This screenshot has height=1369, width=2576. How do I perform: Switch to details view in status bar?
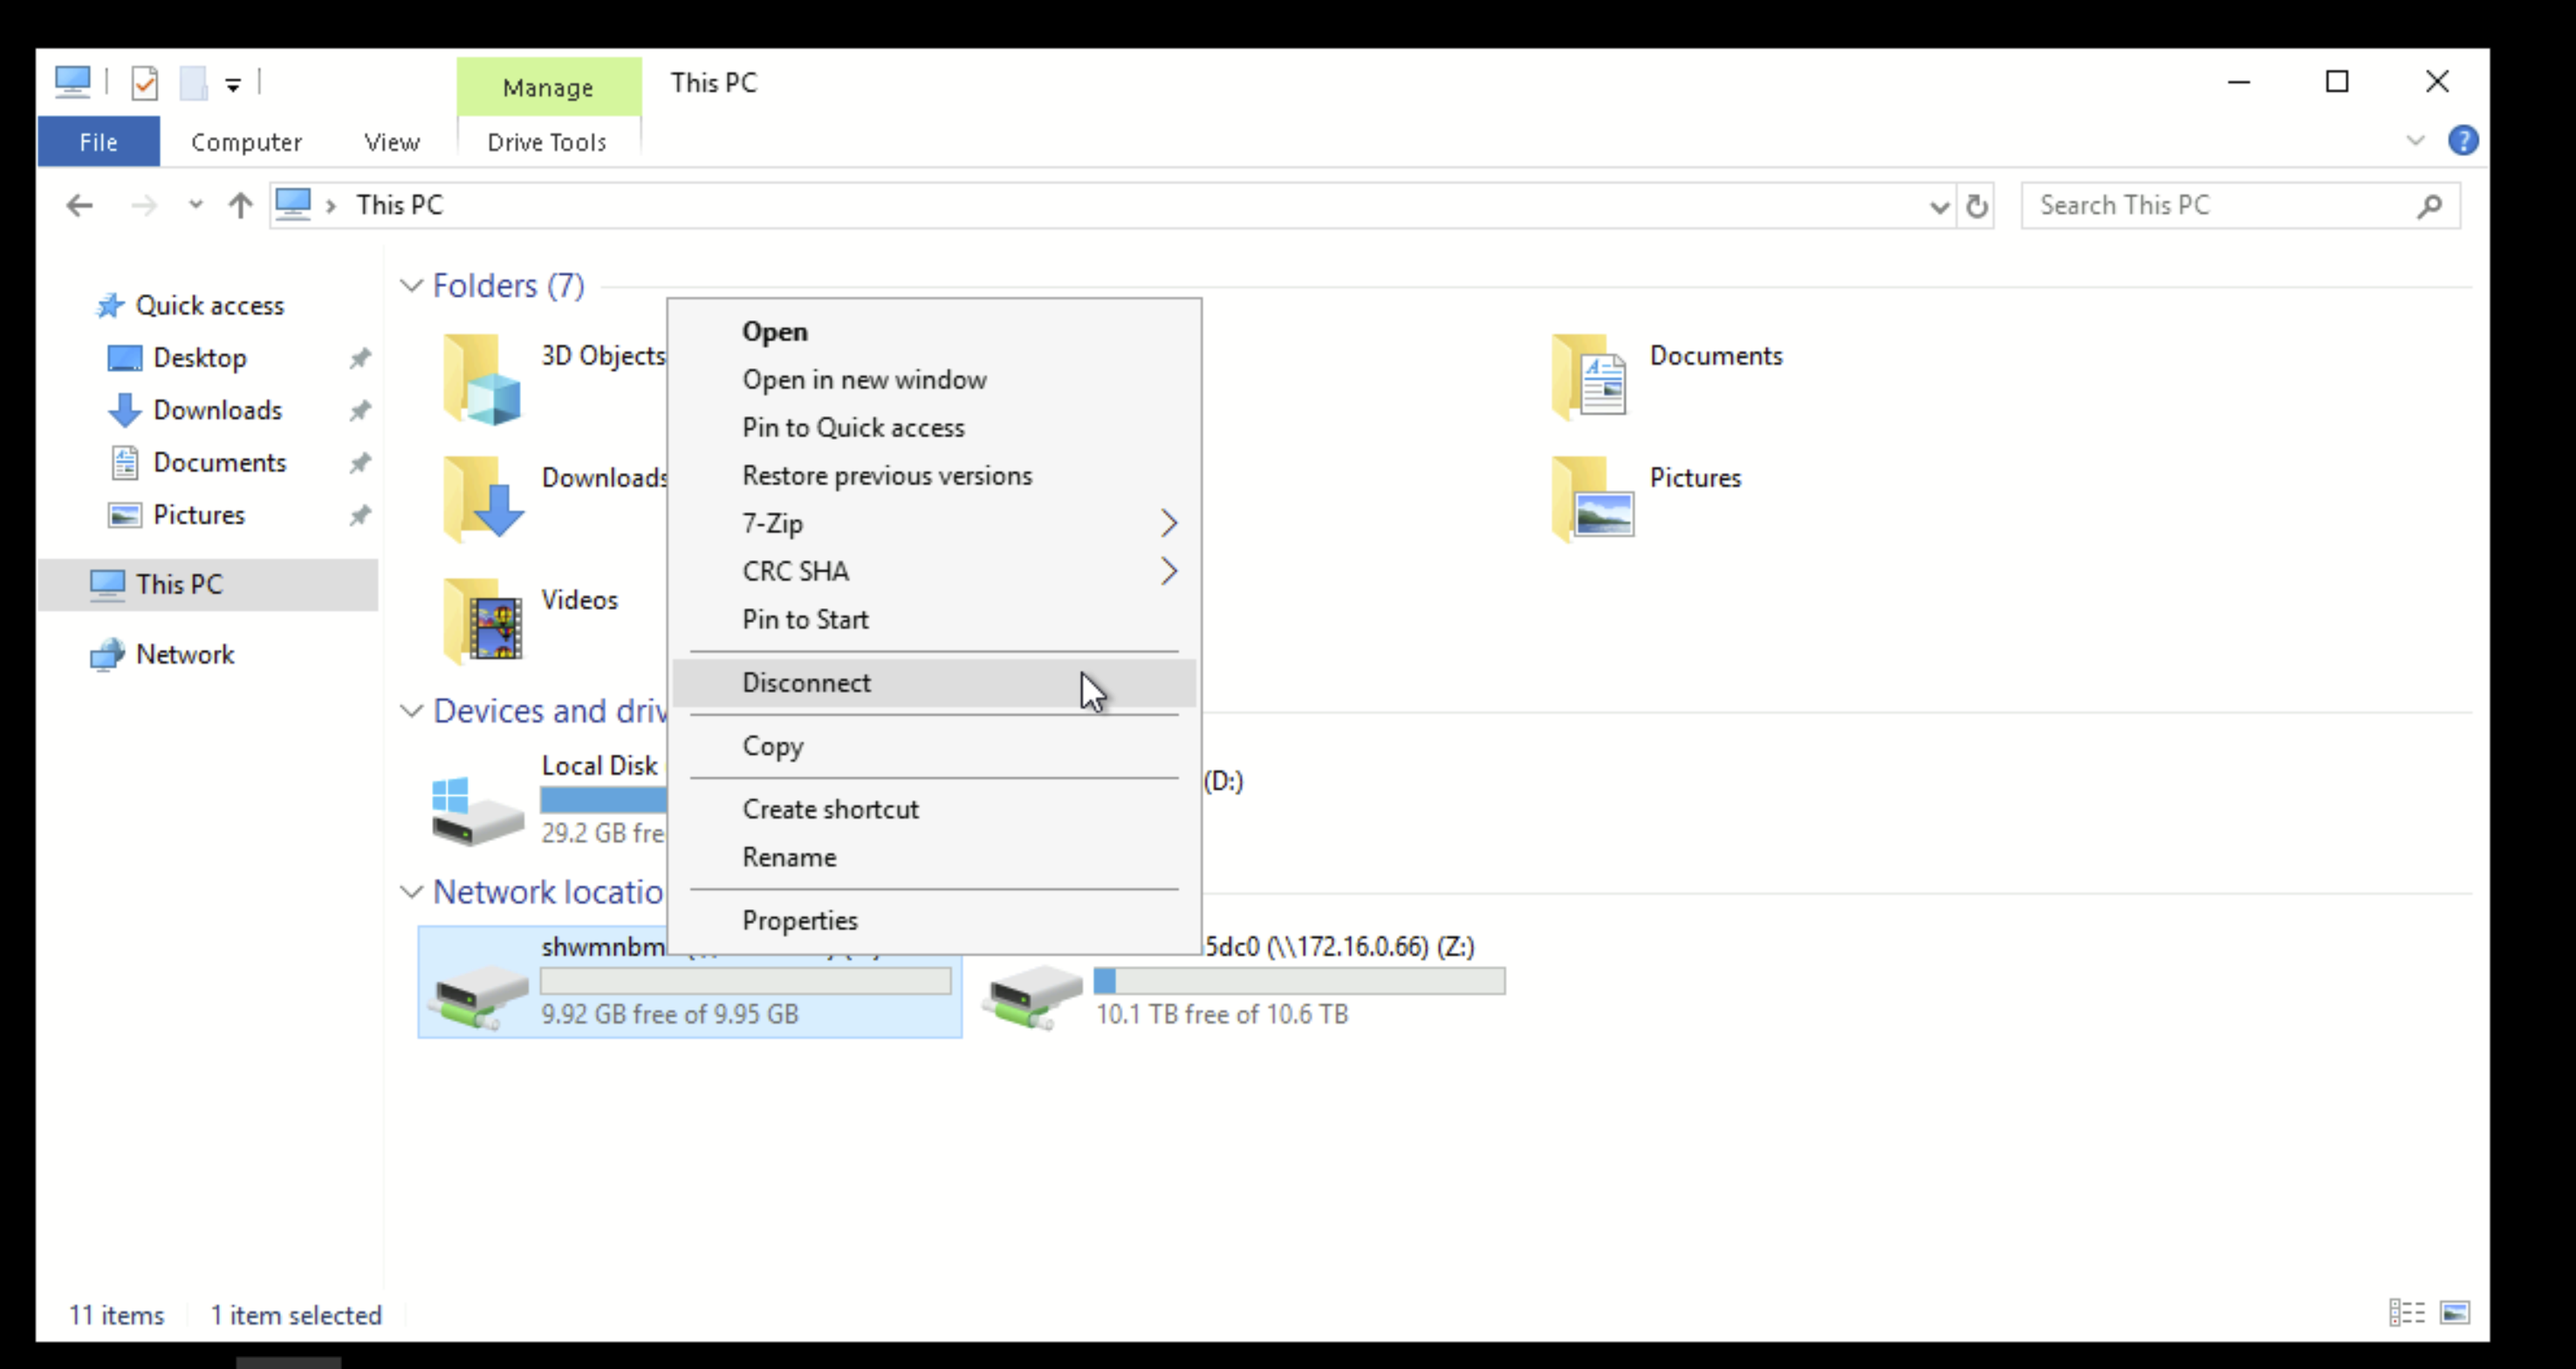click(x=2407, y=1312)
